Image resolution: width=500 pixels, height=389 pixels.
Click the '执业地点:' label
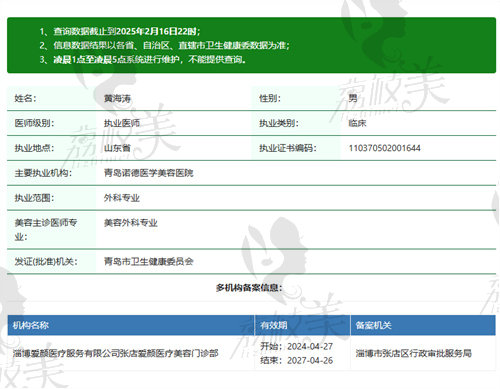(x=34, y=148)
